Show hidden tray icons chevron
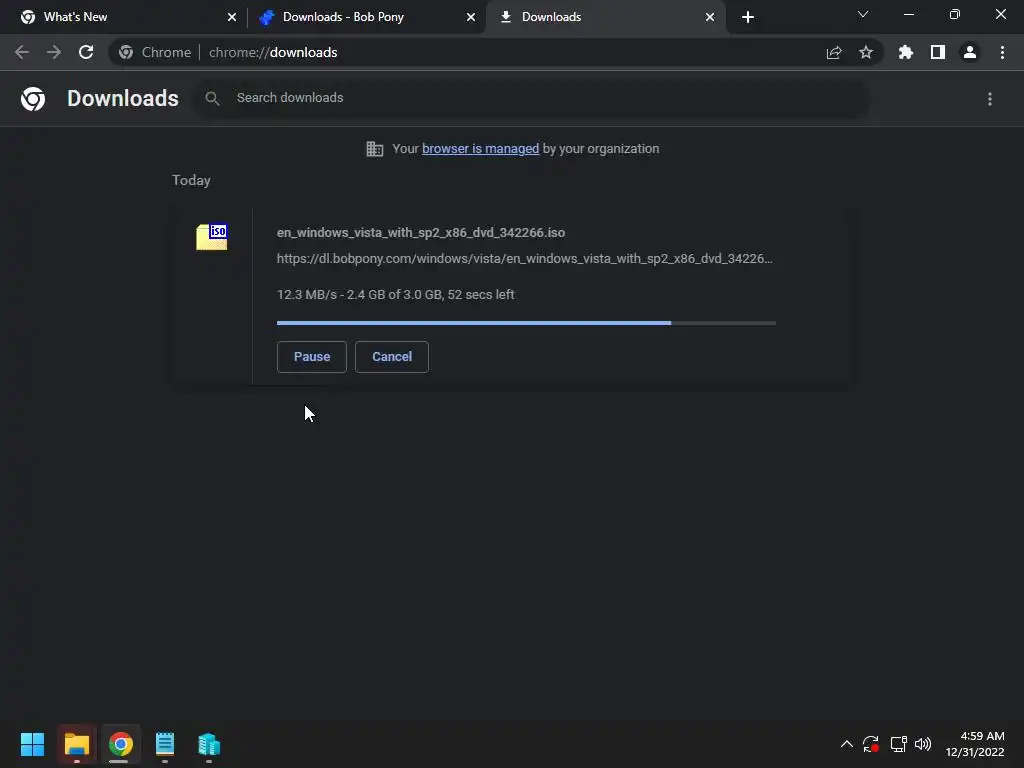The width and height of the screenshot is (1024, 768). pyautogui.click(x=846, y=744)
